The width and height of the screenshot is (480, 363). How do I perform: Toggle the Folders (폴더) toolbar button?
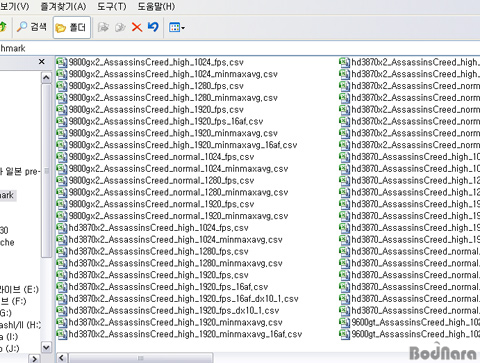[71, 27]
